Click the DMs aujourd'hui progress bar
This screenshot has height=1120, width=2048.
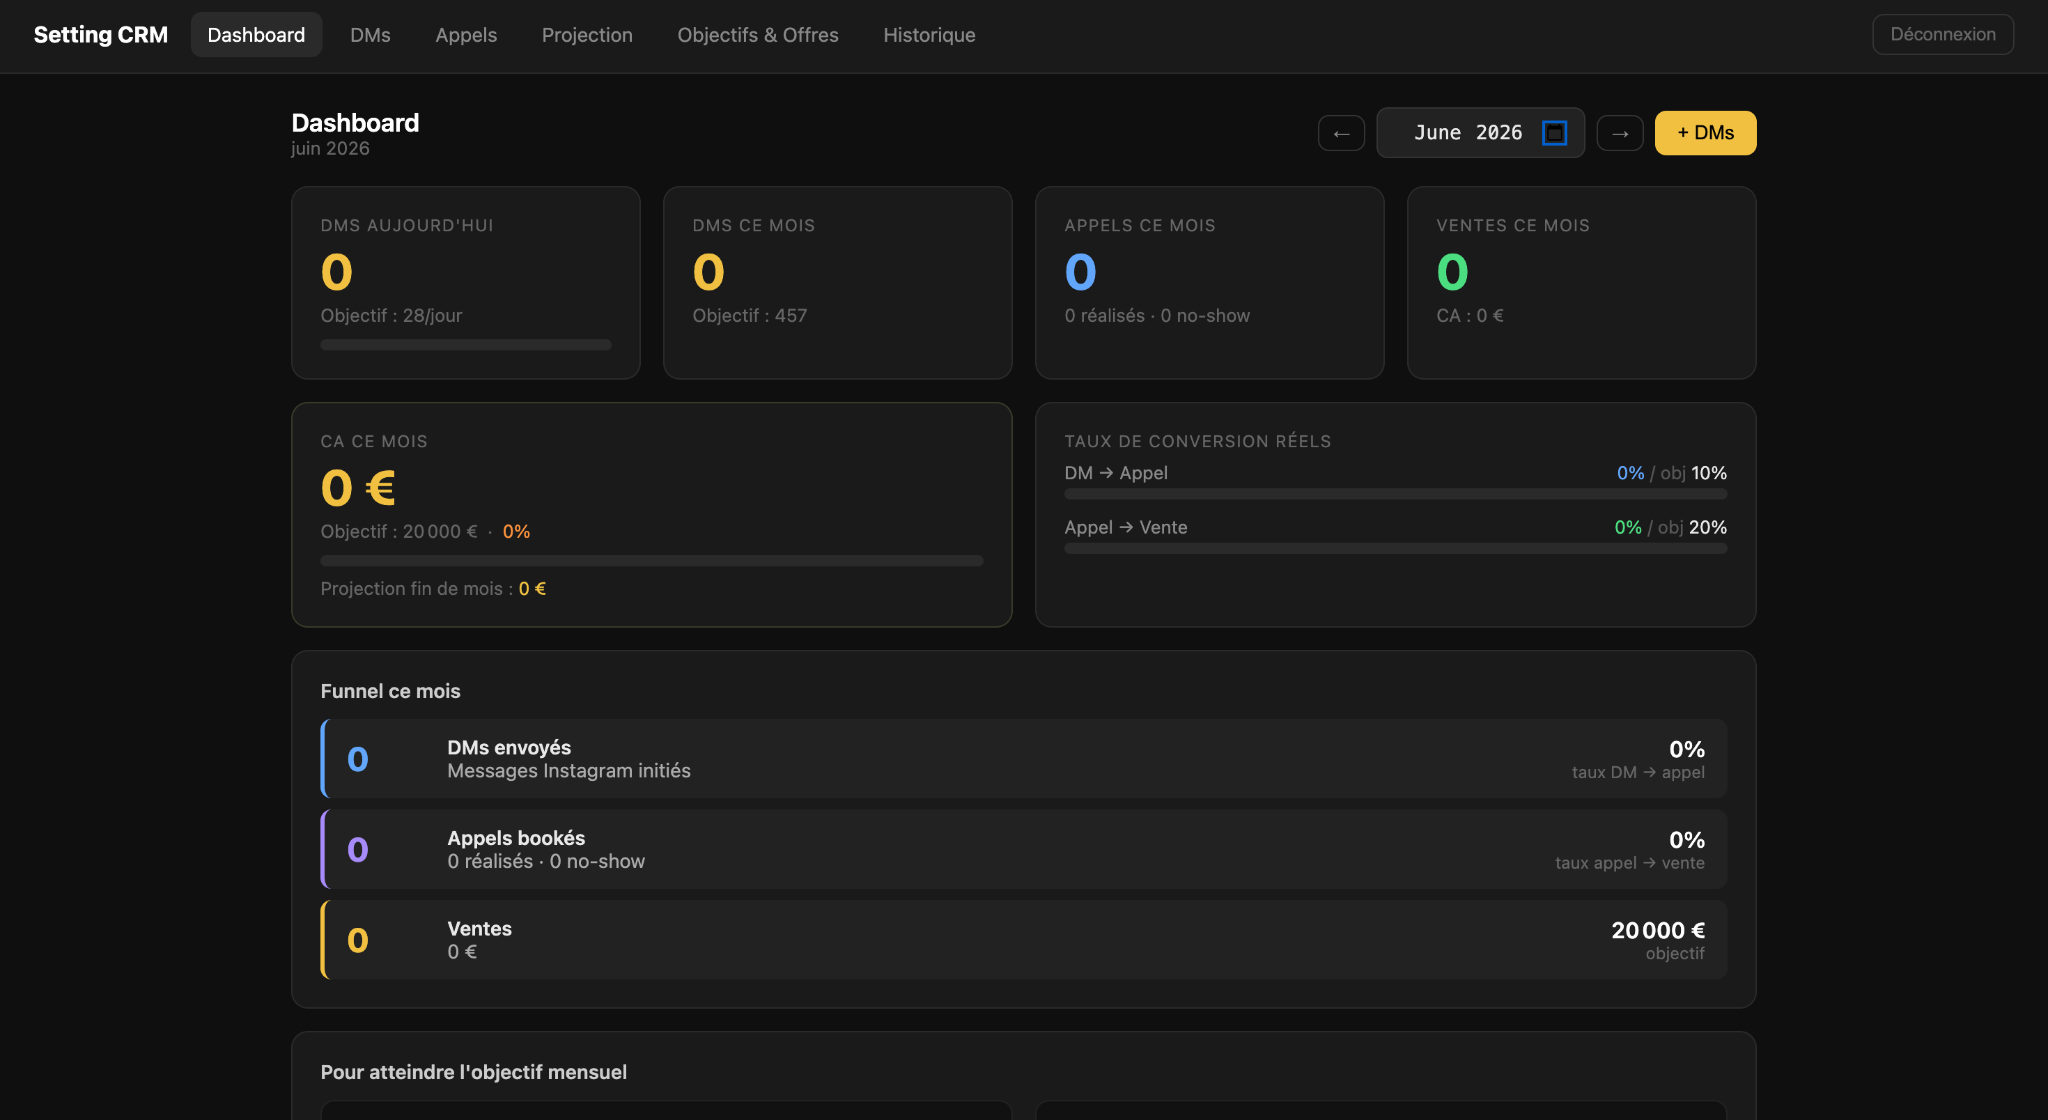pyautogui.click(x=466, y=345)
